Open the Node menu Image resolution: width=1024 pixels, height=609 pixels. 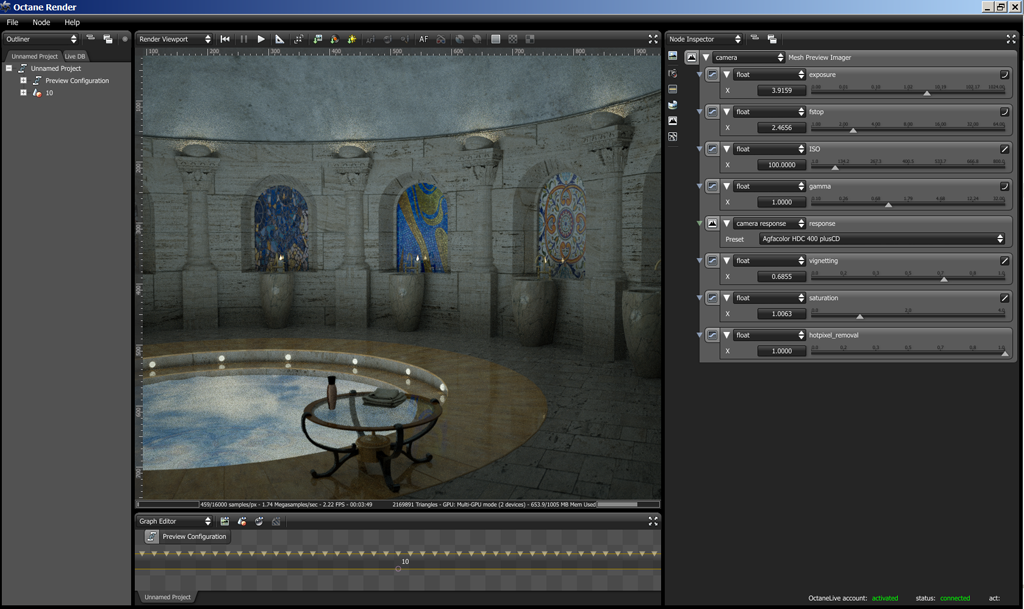[41, 22]
